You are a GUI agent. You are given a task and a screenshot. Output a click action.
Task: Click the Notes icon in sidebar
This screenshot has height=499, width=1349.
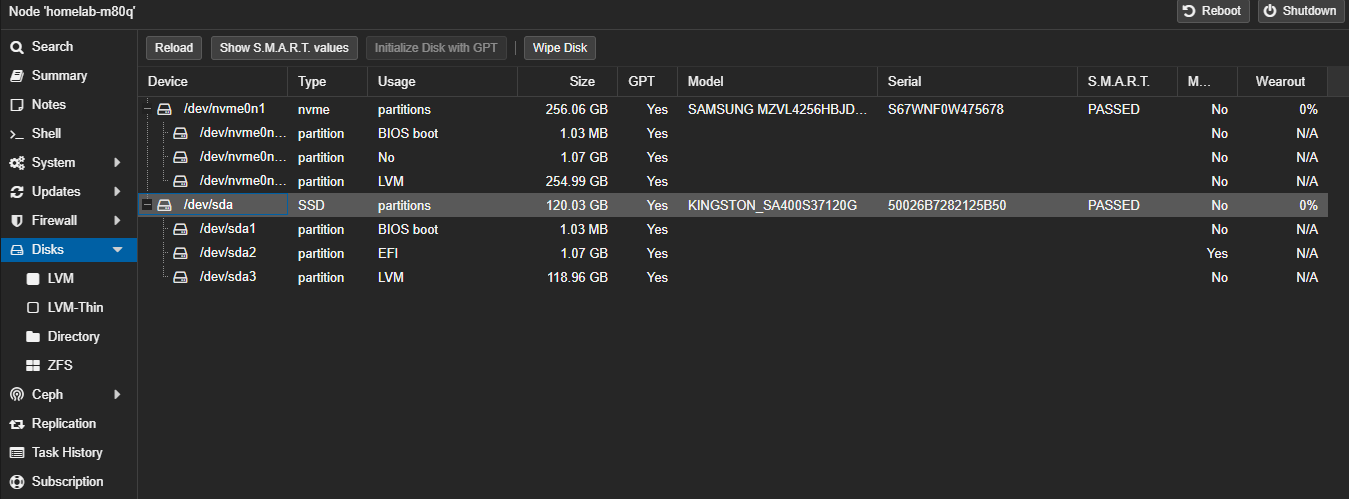[x=17, y=105]
